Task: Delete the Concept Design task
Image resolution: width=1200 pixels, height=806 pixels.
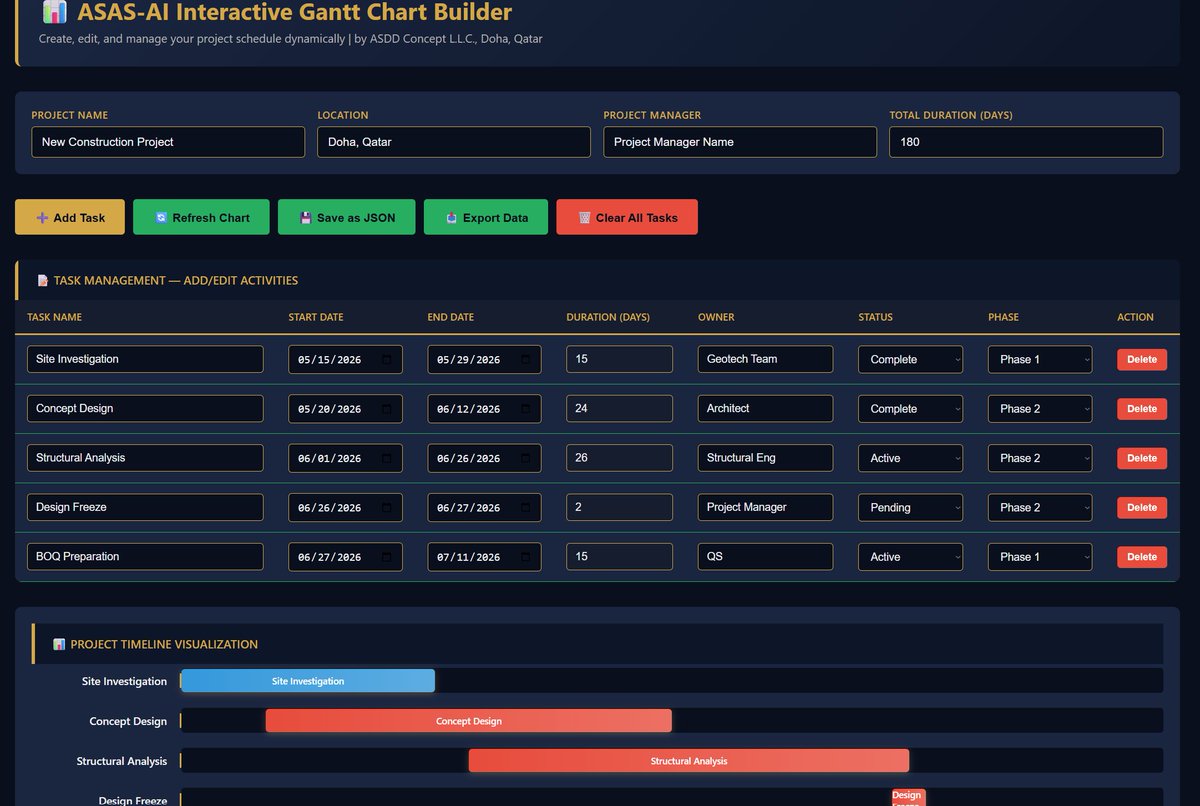Action: point(1142,408)
